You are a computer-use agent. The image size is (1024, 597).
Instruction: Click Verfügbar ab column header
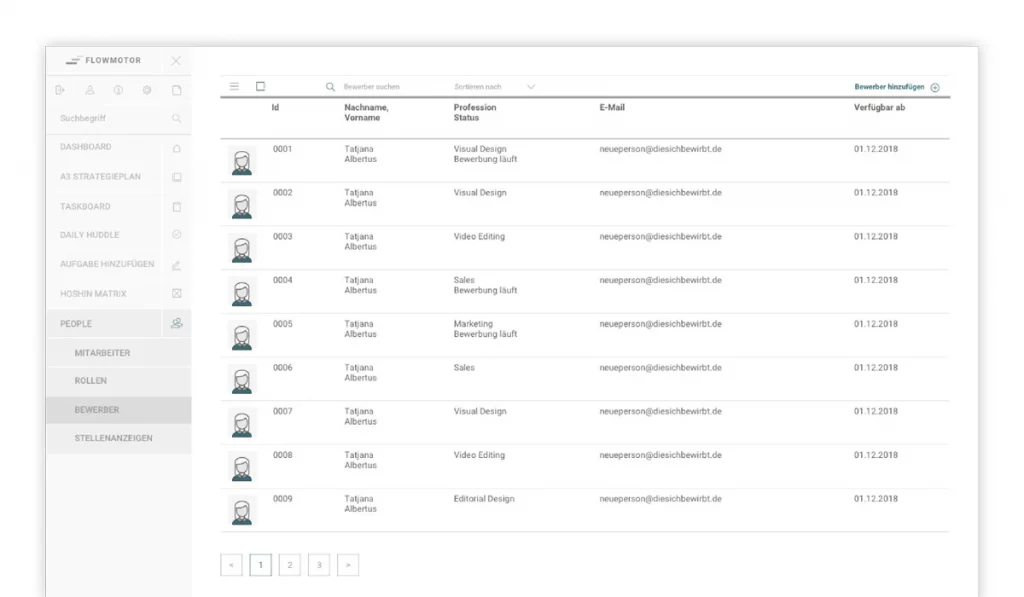(x=879, y=107)
